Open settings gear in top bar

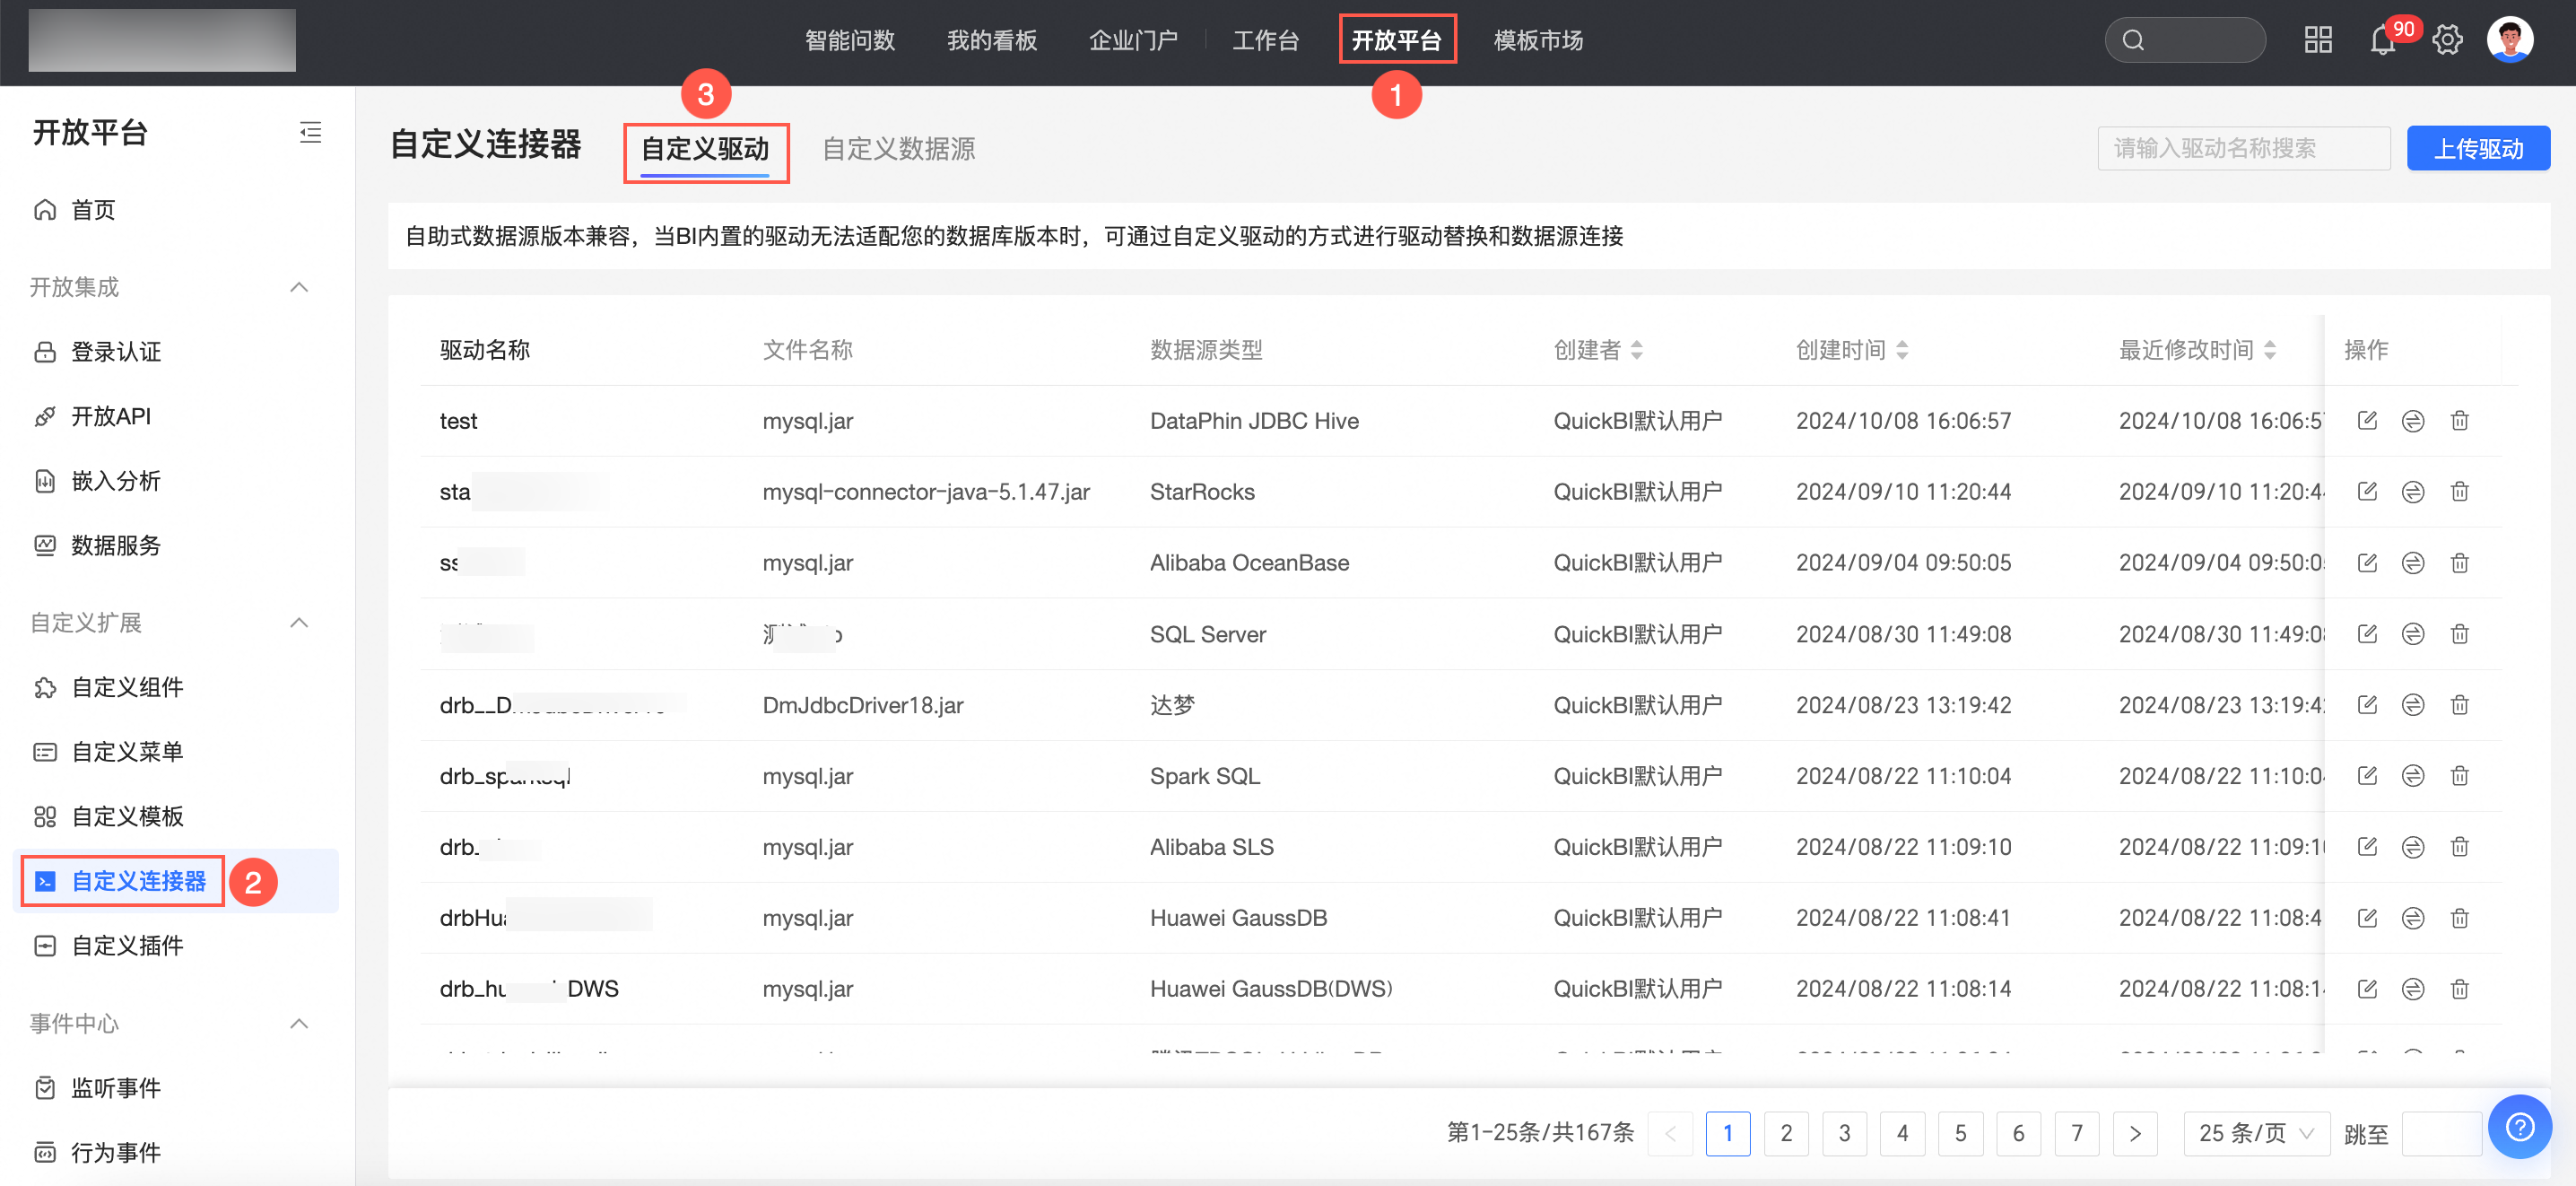[2447, 40]
